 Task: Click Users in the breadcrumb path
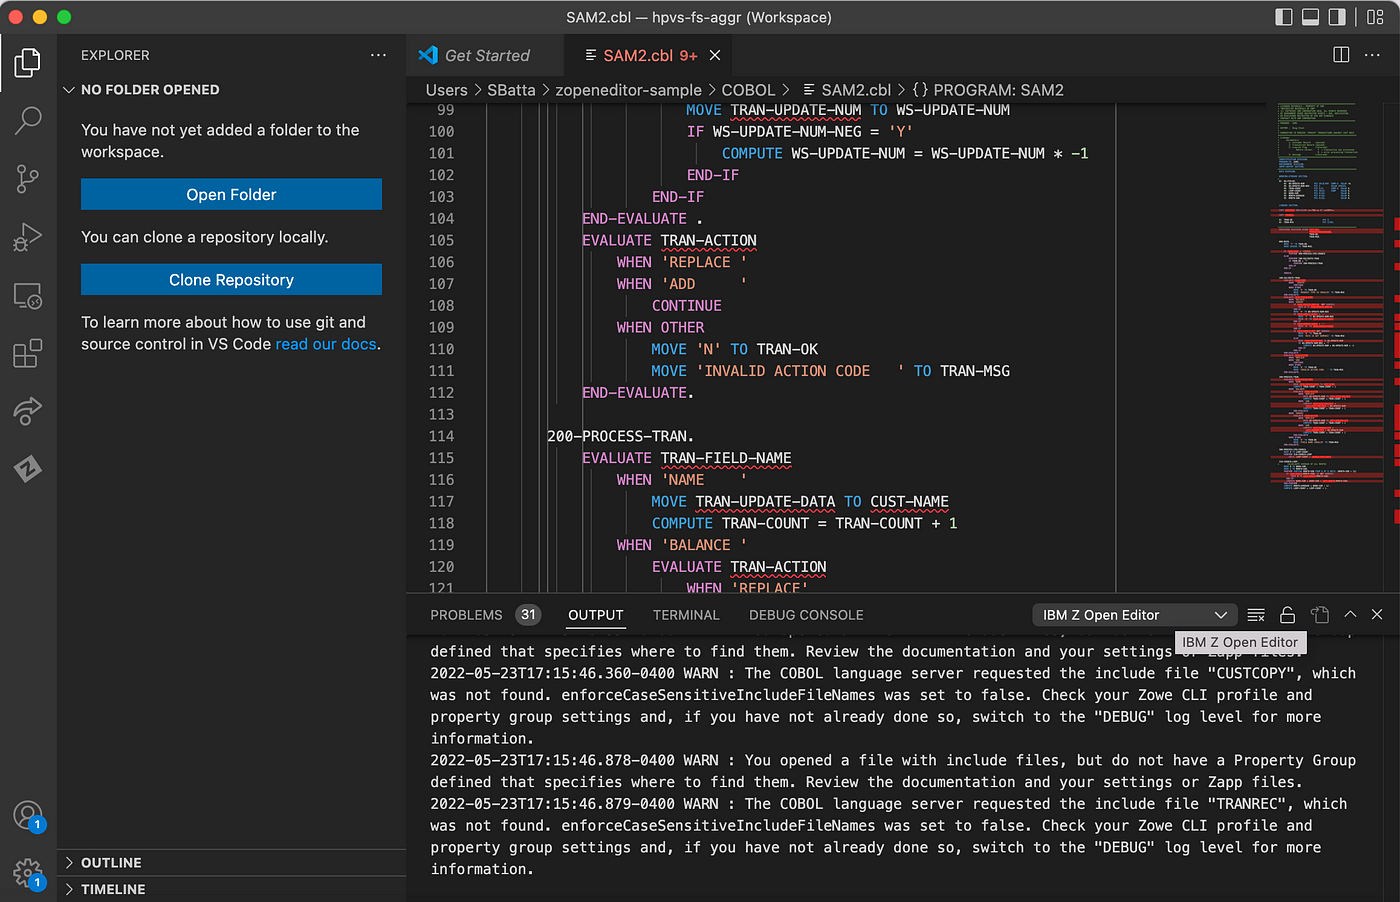pos(446,90)
